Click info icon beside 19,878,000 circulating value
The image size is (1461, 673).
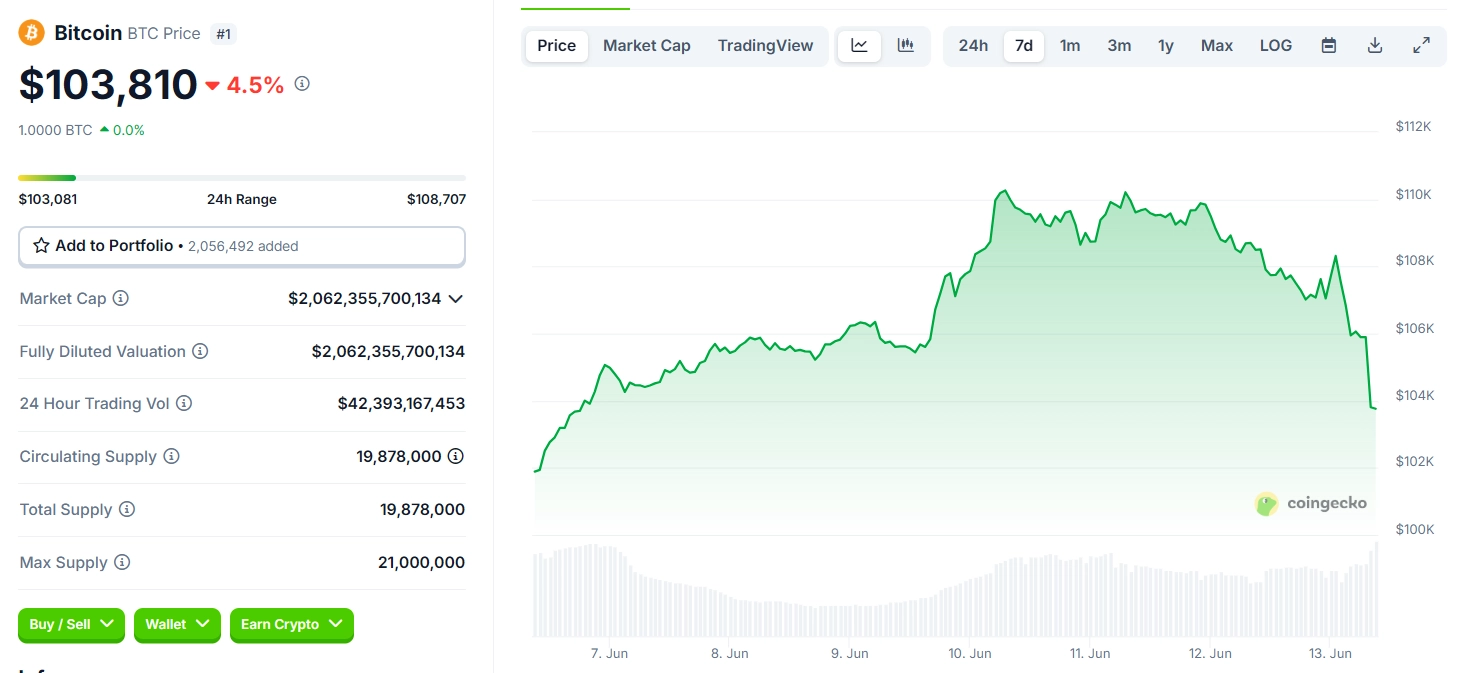tap(456, 456)
